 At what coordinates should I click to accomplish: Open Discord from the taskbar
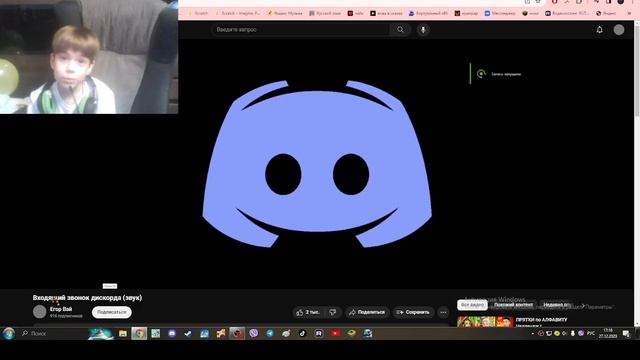(172, 333)
